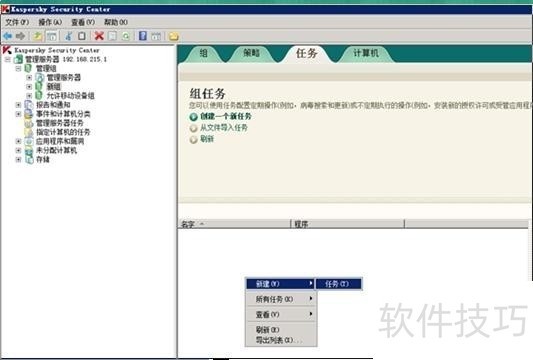
Task: Click the Copy clipboard toolbar icon
Action: coord(82,36)
